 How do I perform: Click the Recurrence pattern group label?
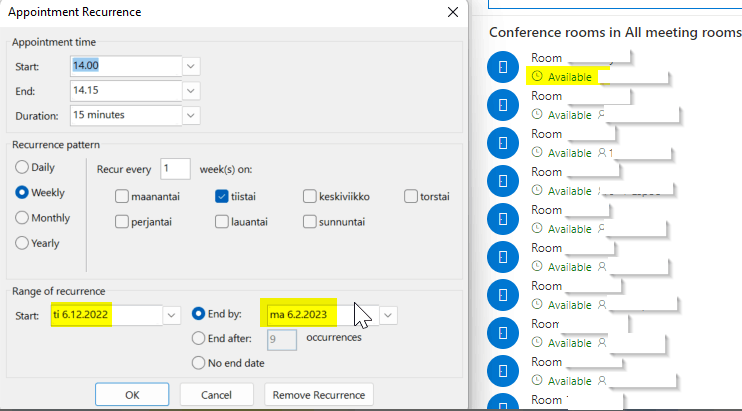tap(56, 145)
